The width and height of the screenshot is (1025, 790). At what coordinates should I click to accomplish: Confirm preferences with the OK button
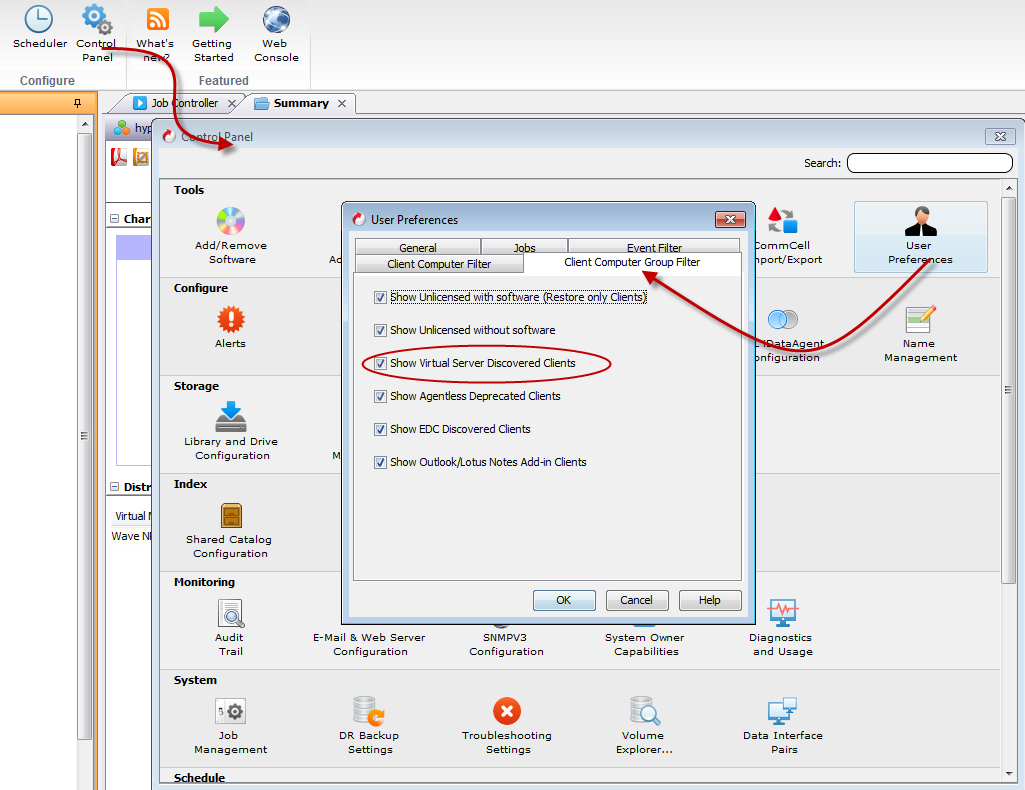pos(563,600)
